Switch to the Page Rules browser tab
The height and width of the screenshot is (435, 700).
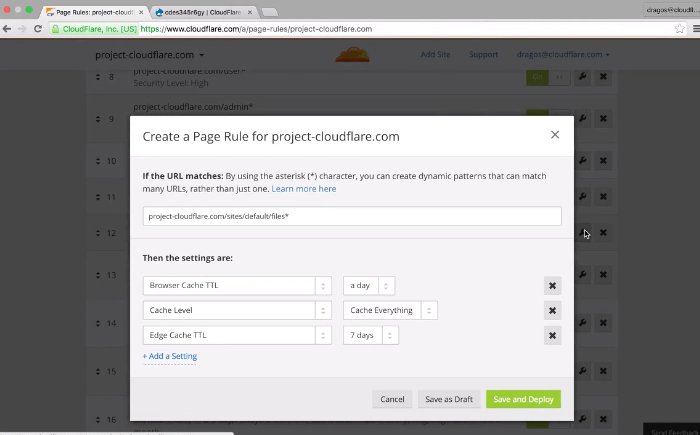click(94, 12)
